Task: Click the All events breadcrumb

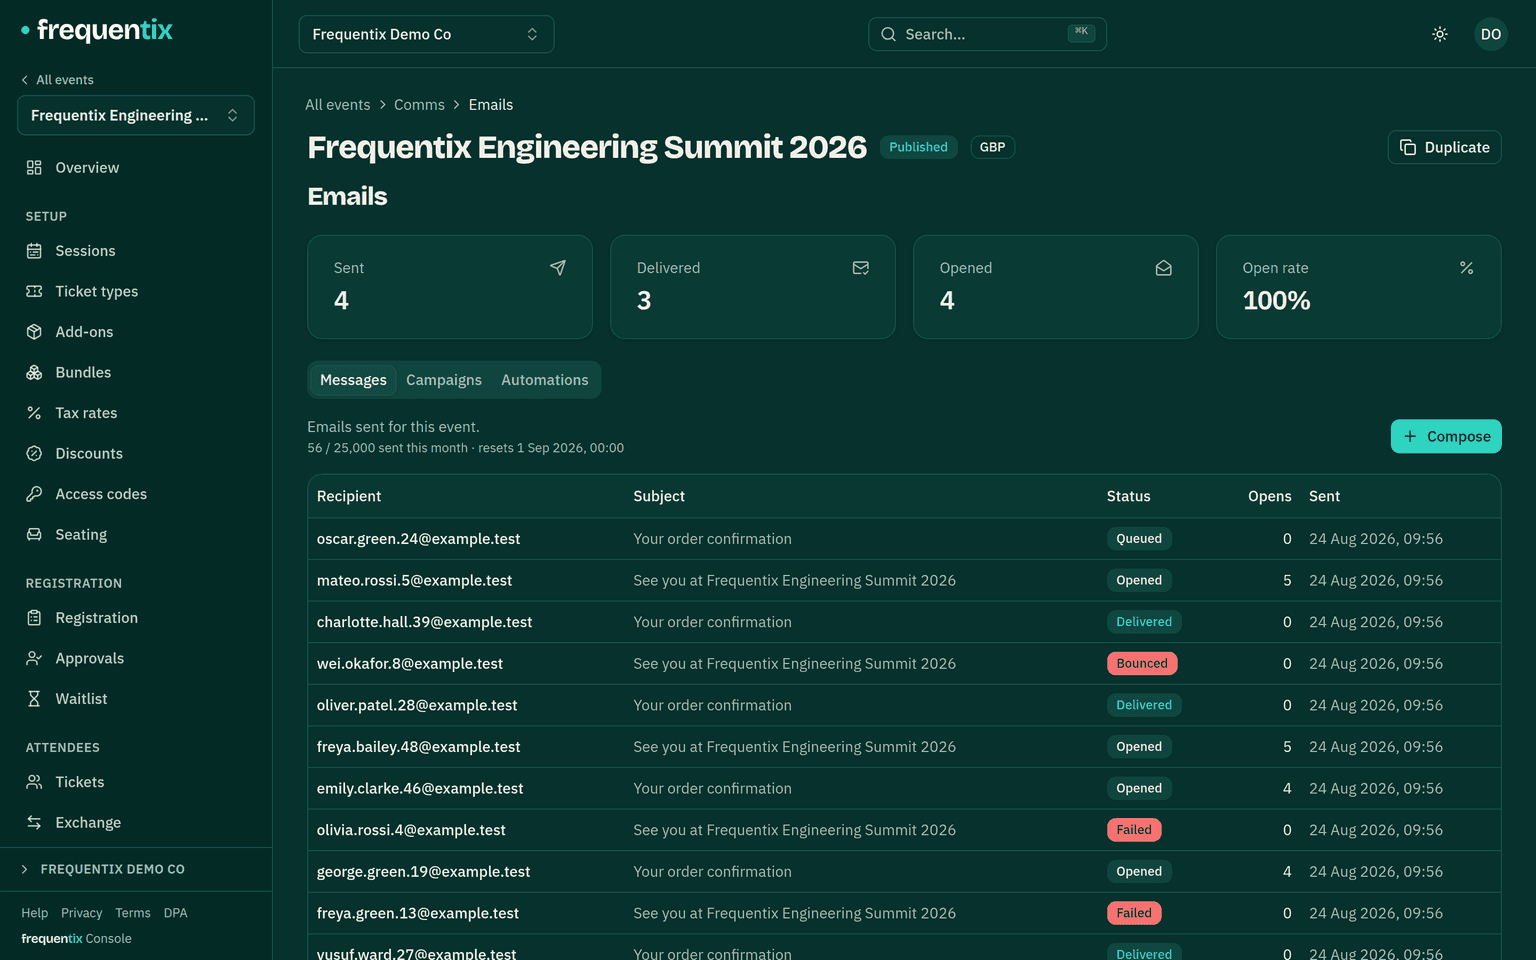Action: tap(338, 105)
